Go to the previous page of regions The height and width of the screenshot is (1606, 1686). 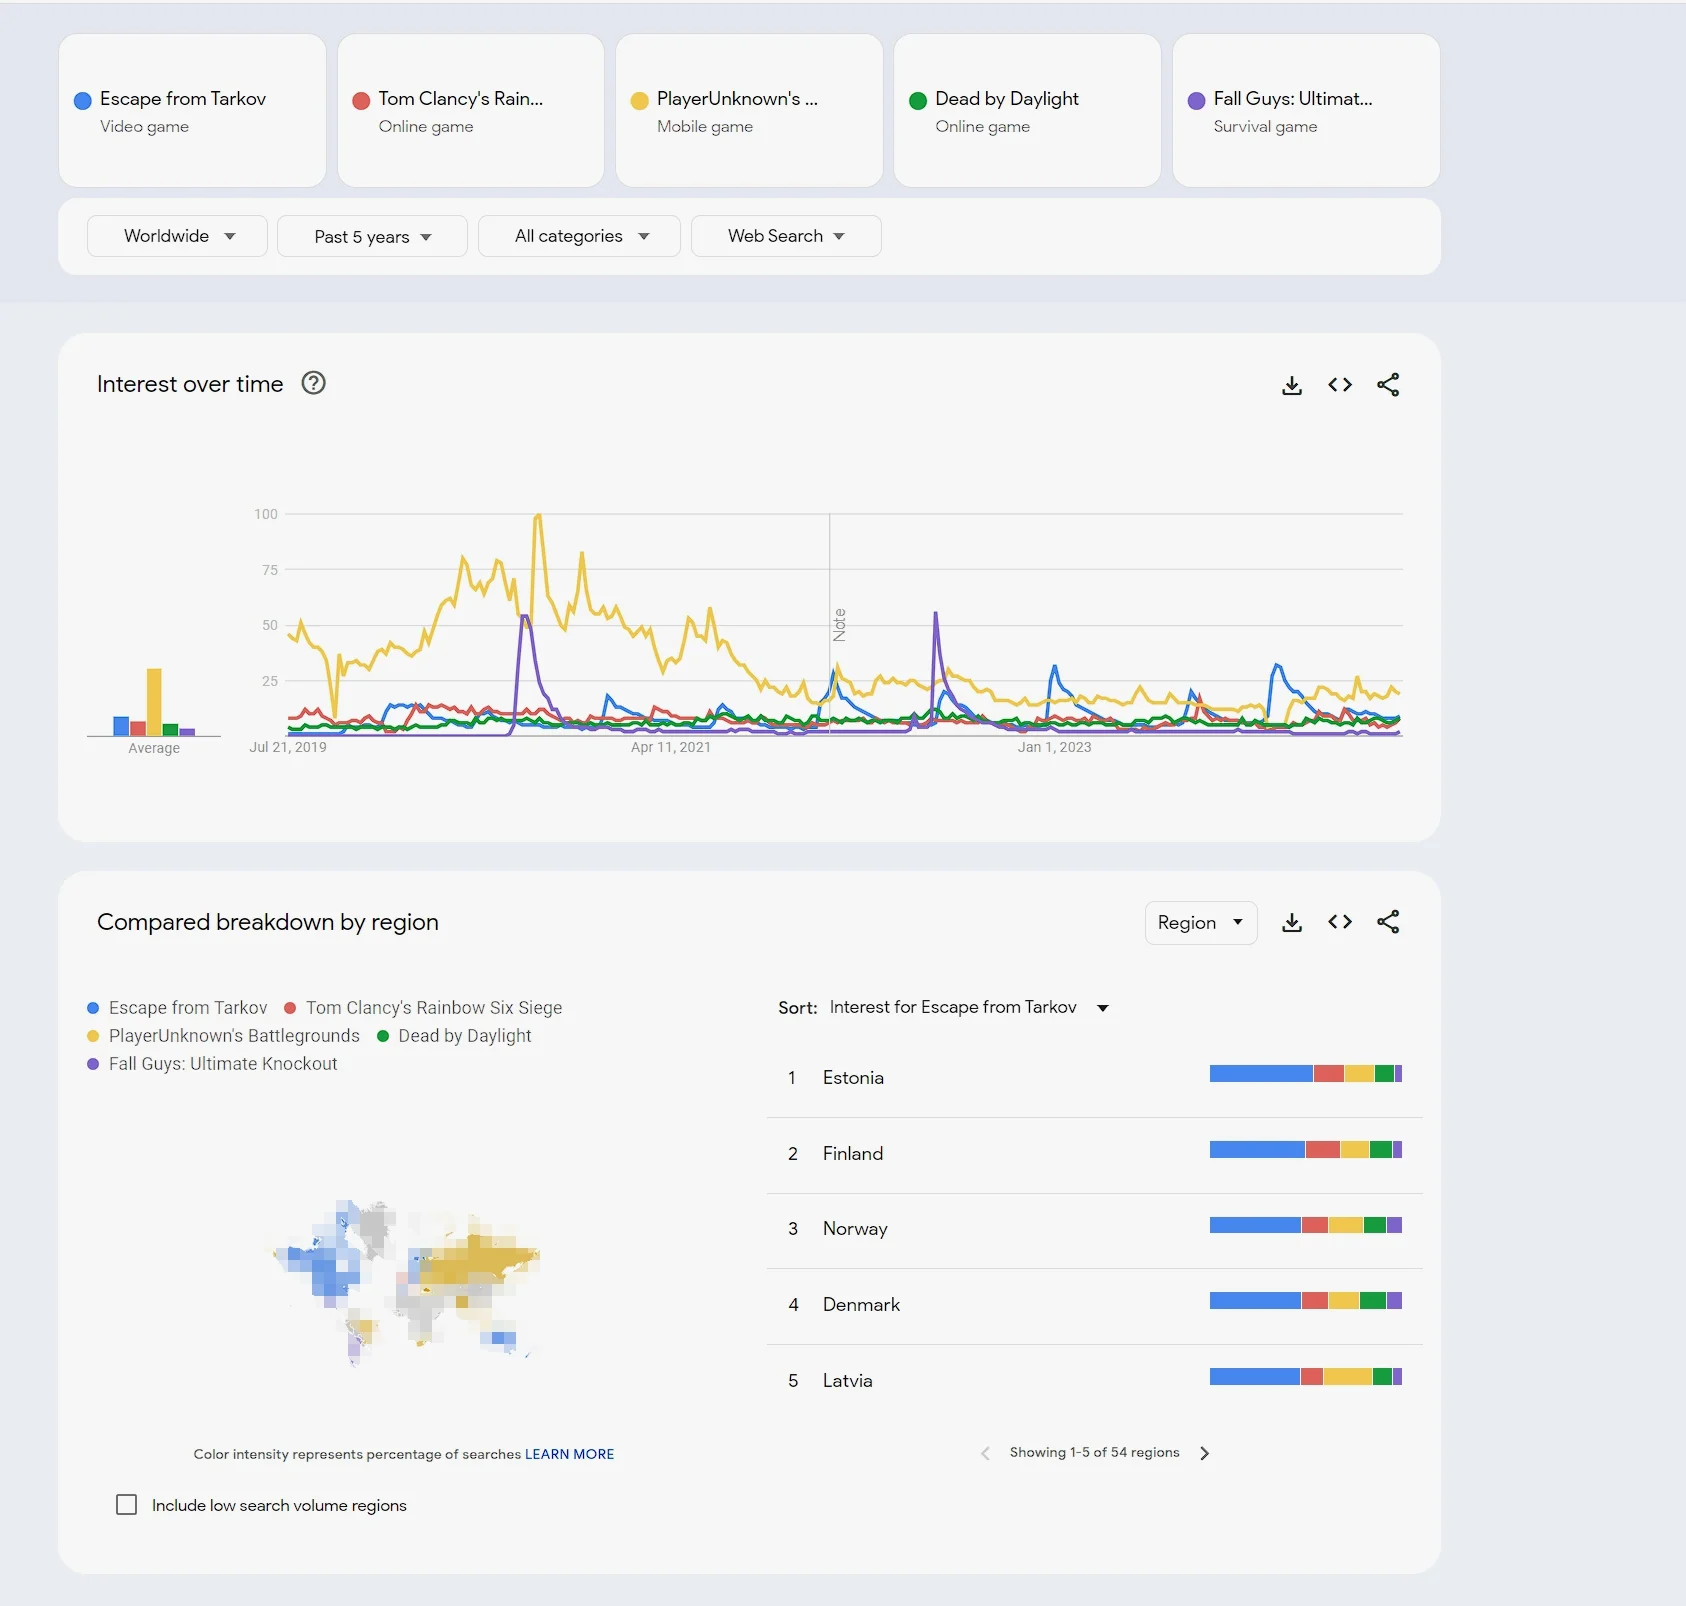click(x=985, y=1453)
